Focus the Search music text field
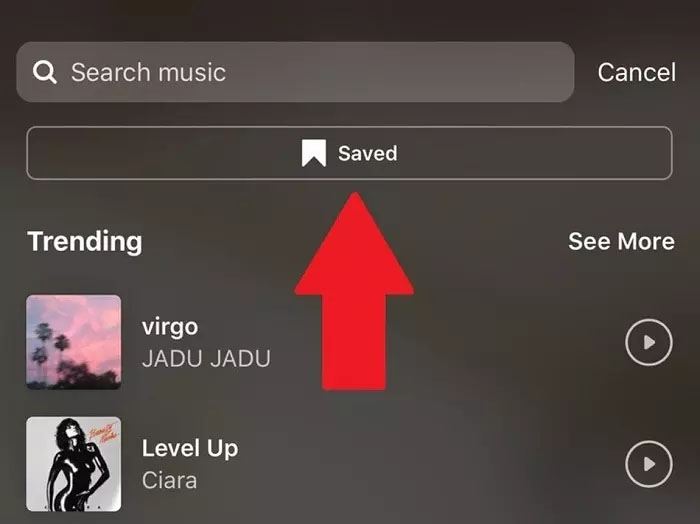 (295, 72)
